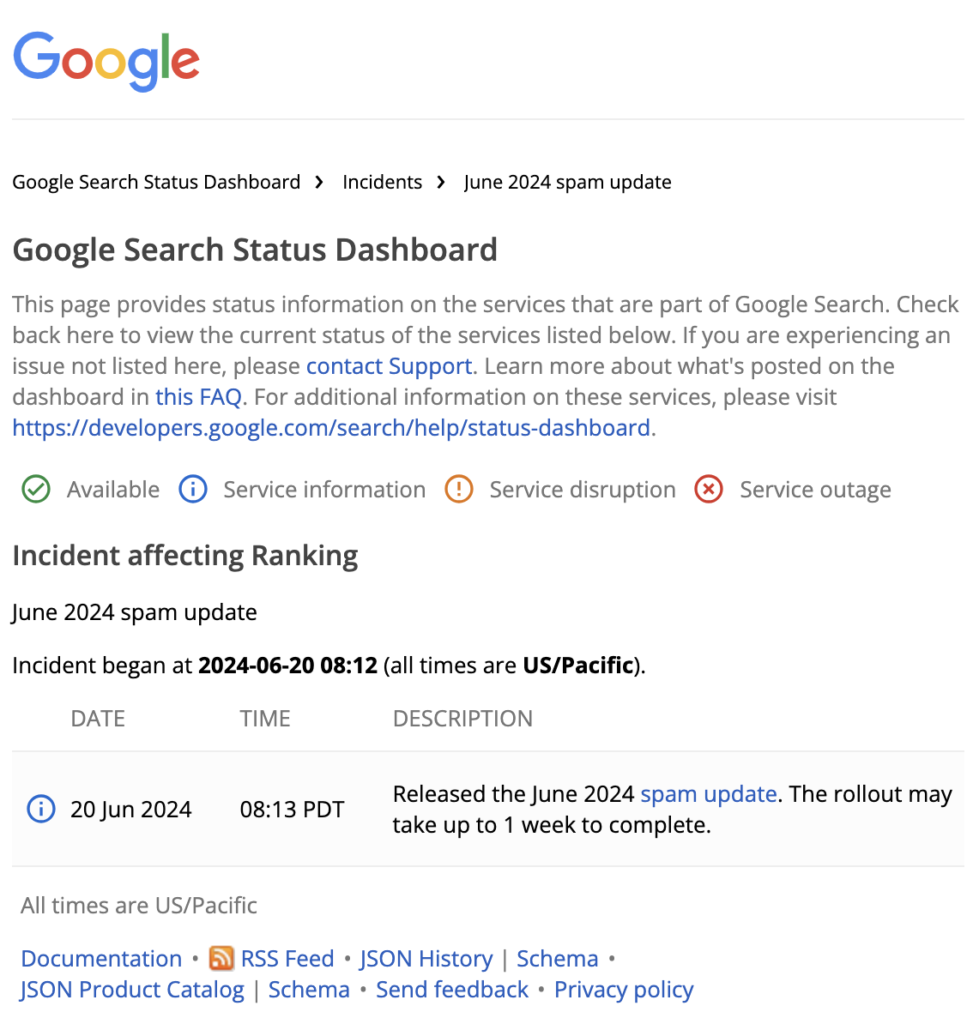Click the Available status checkmark icon
The image size is (973, 1024).
click(36, 489)
